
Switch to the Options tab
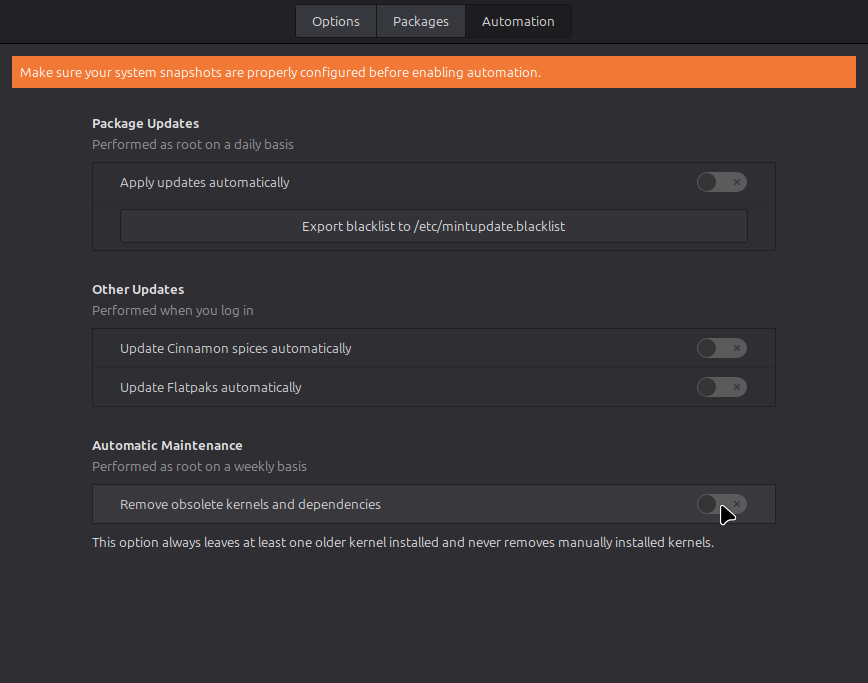tap(336, 22)
